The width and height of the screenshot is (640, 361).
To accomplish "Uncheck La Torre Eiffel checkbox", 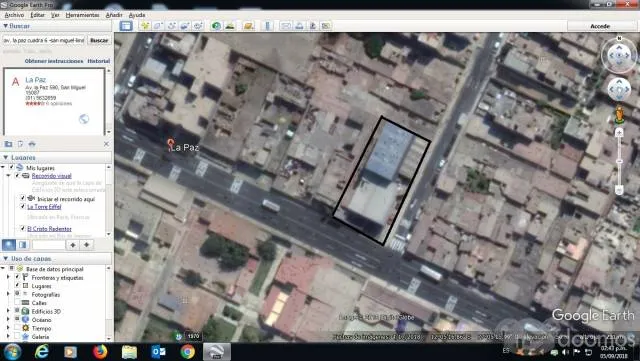I will pyautogui.click(x=23, y=206).
